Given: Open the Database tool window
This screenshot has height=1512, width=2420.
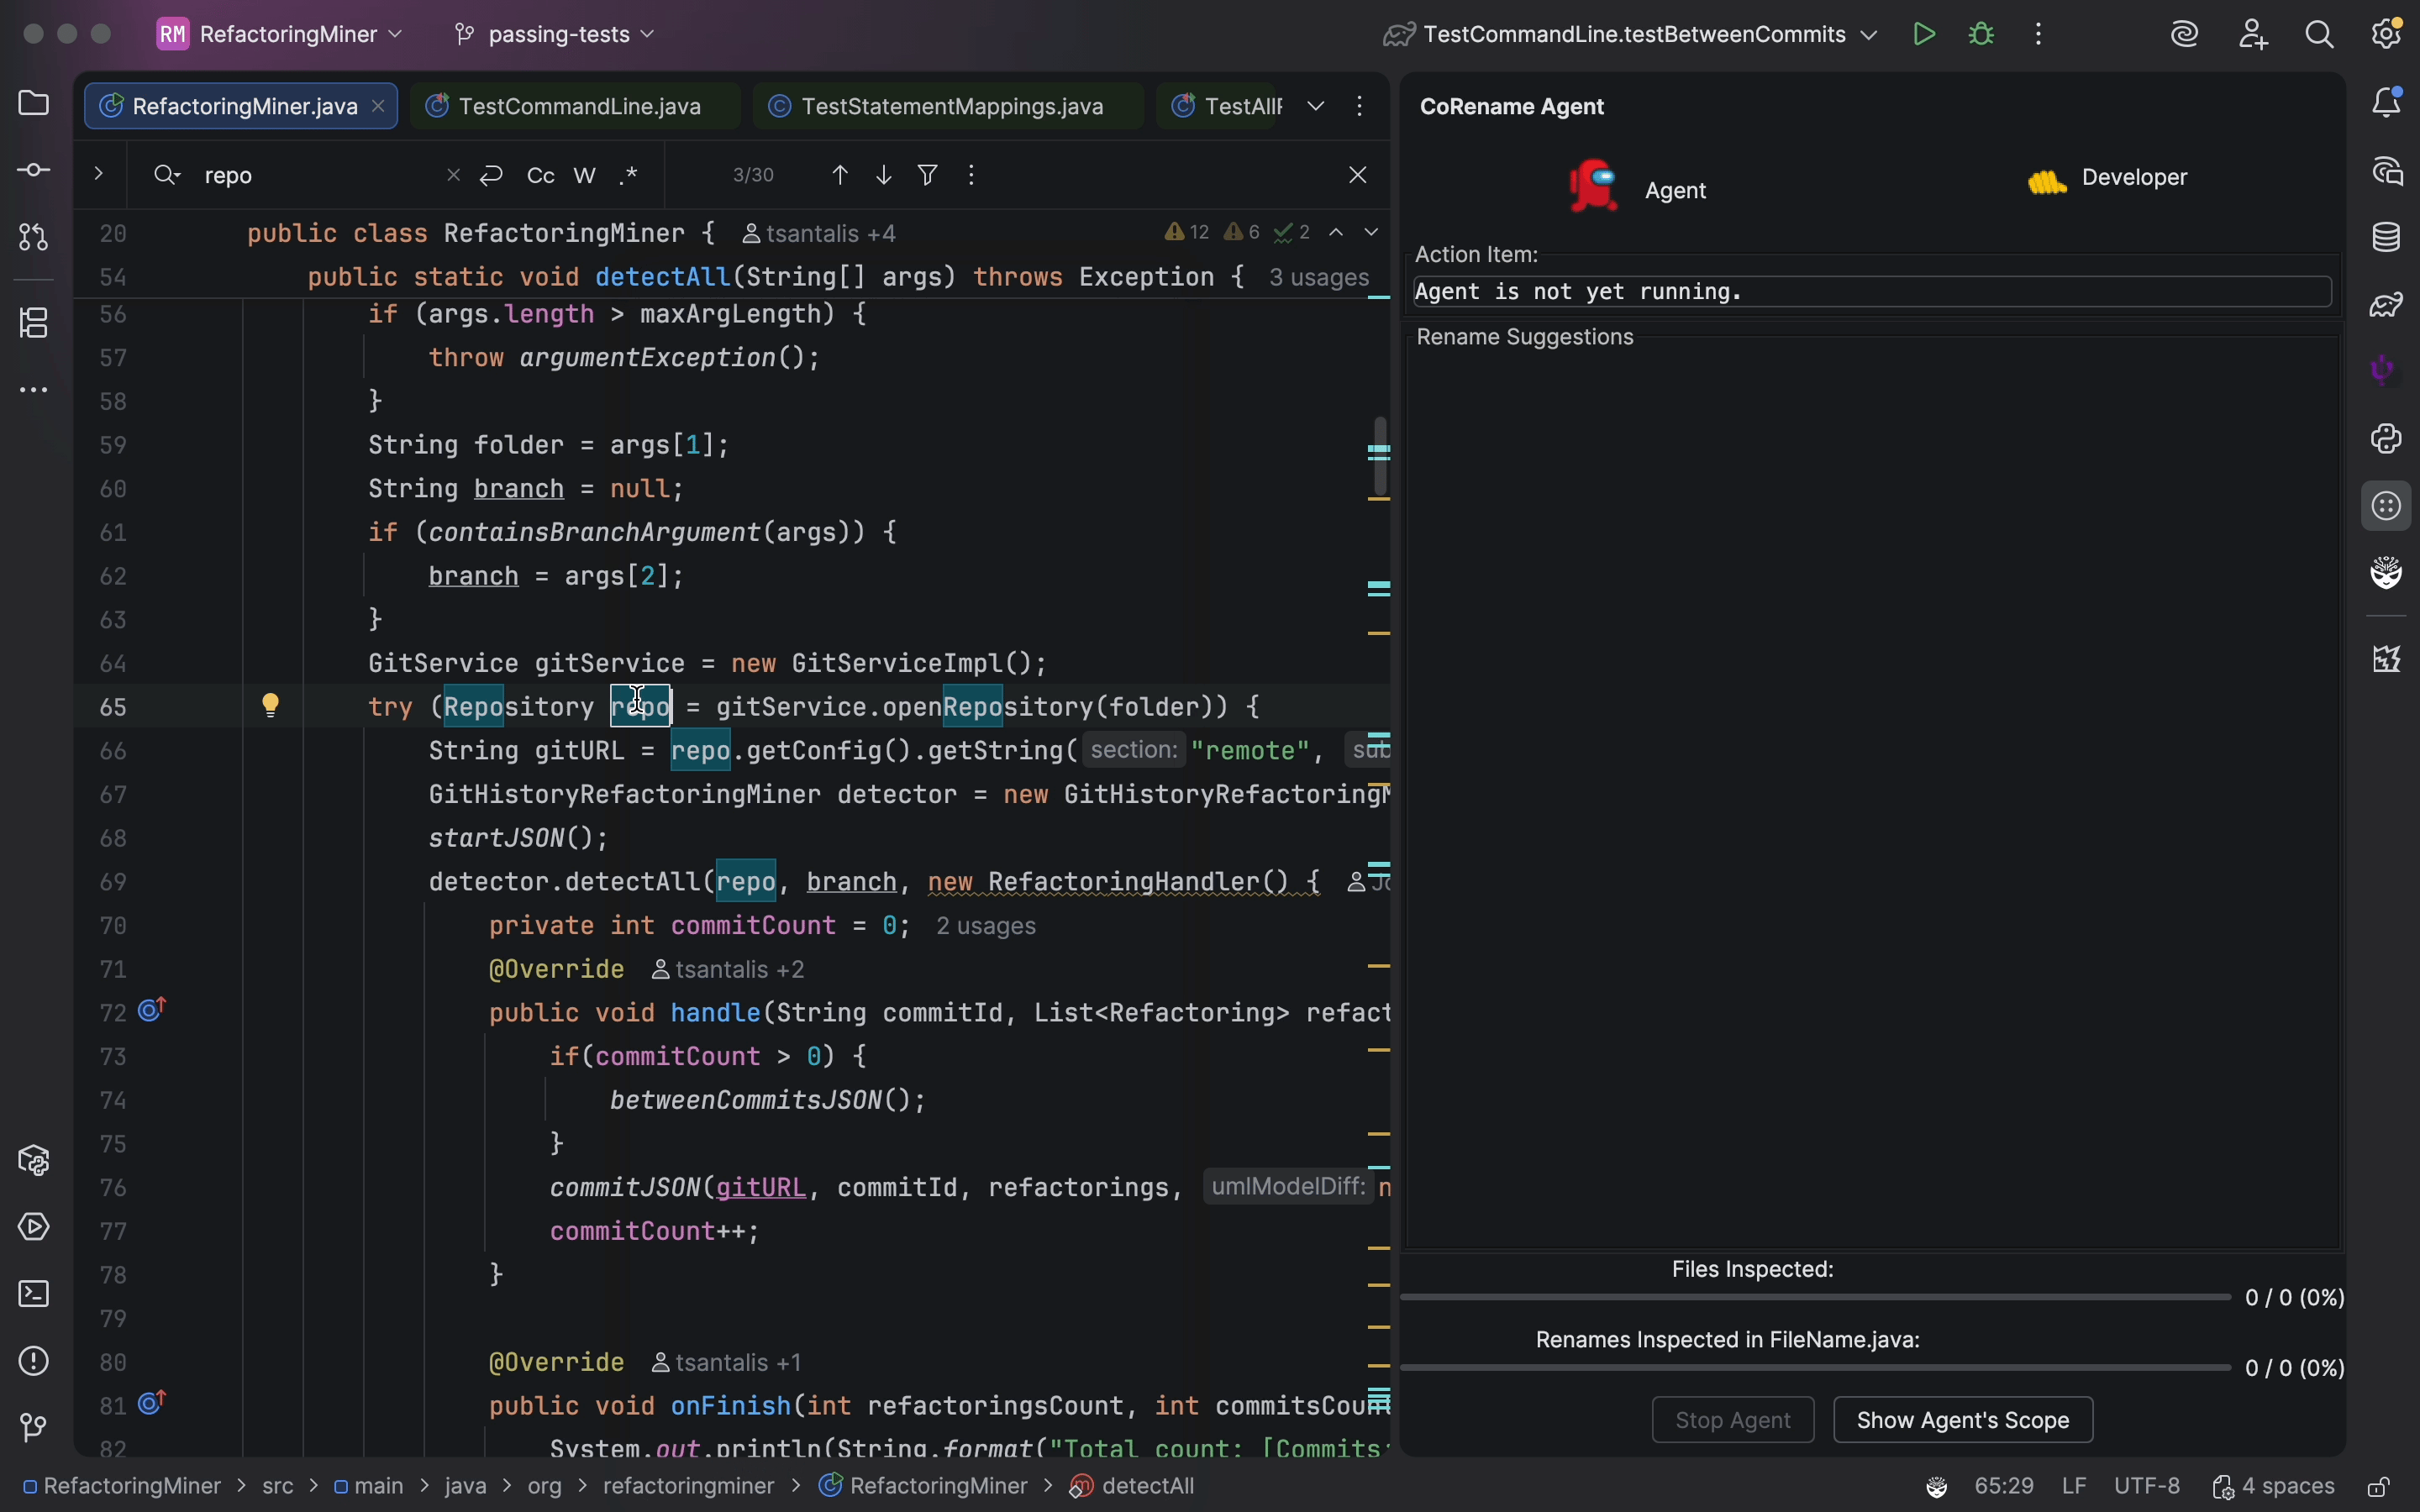Looking at the screenshot, I should (x=2387, y=238).
